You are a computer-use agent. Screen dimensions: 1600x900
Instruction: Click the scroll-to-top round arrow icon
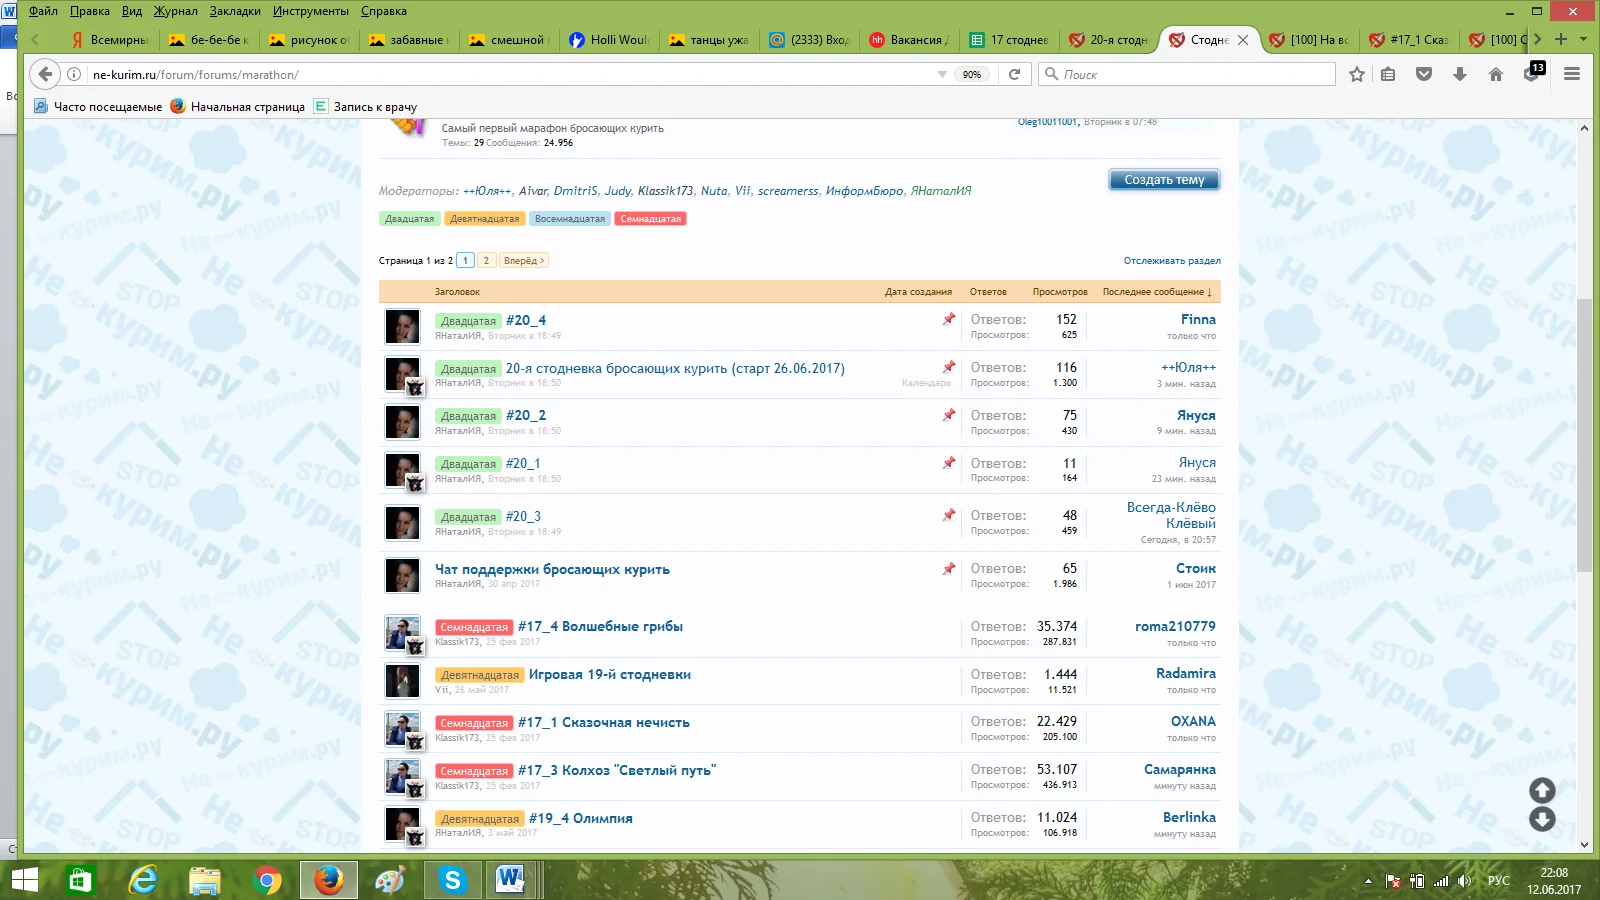[x=1542, y=790]
